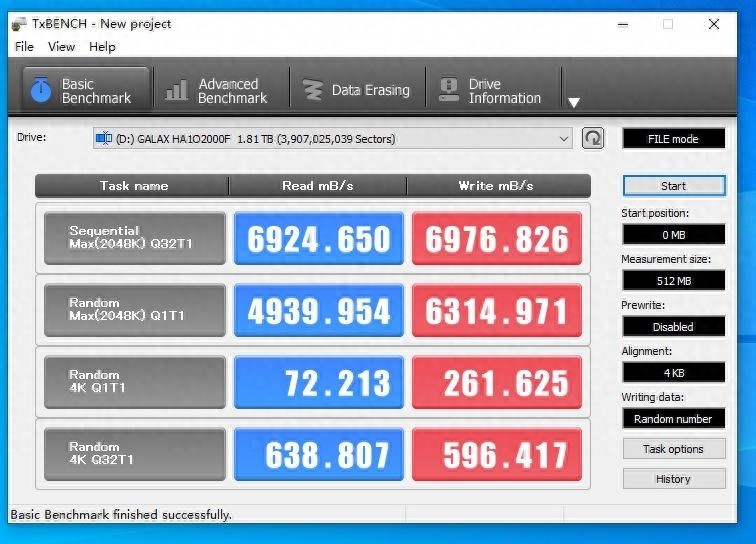Select the read result 638.807
Screen dimensions: 756x544
[319, 454]
